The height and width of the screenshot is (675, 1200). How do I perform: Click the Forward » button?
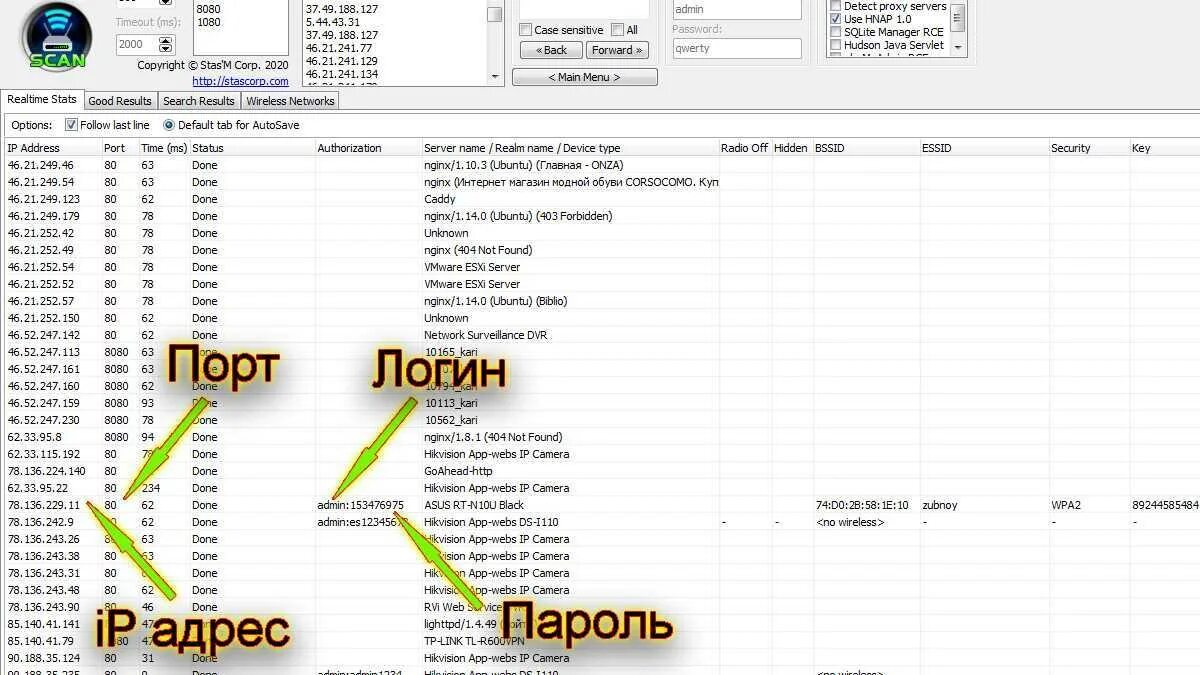click(x=618, y=50)
